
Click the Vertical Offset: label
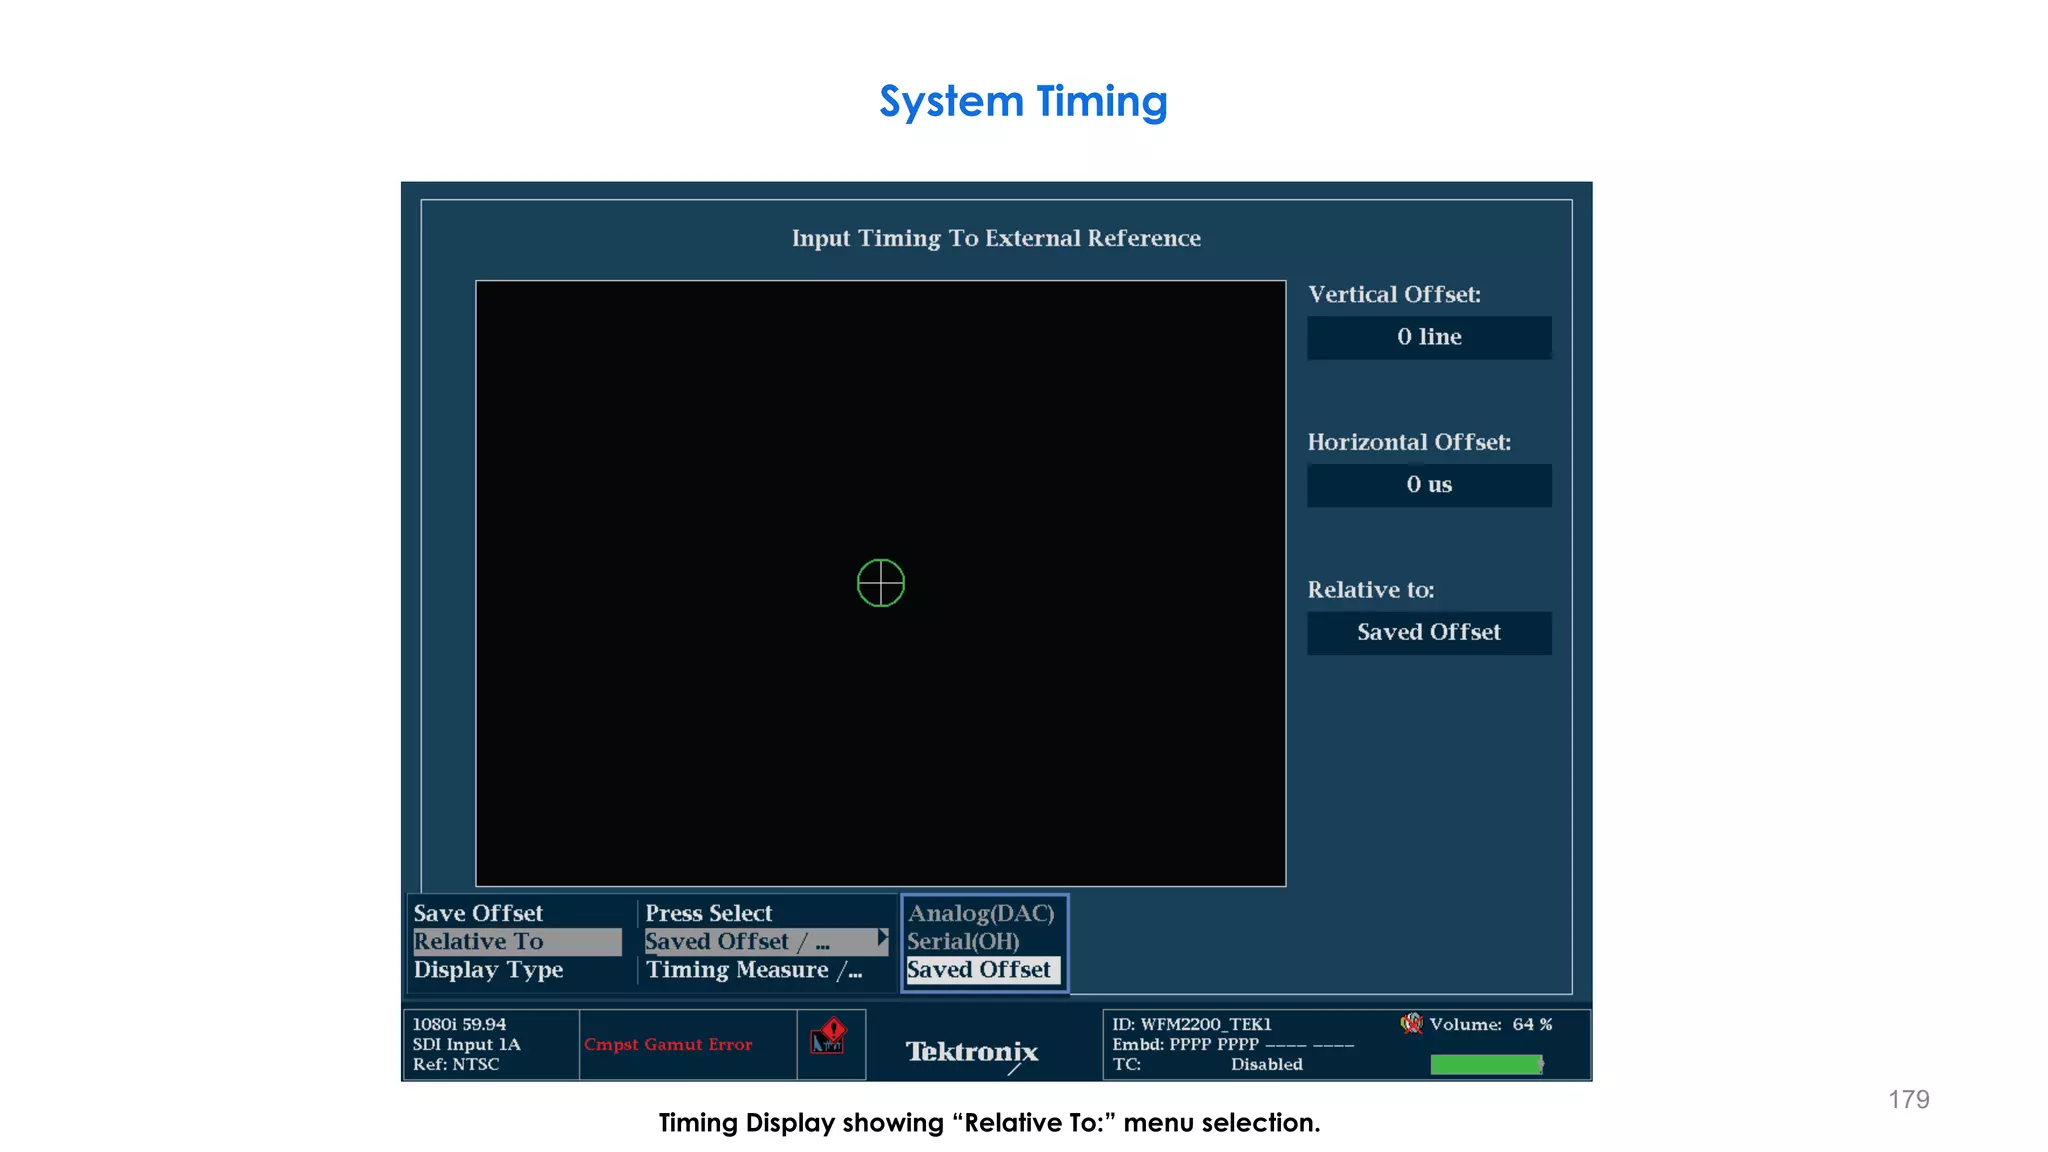(x=1394, y=295)
